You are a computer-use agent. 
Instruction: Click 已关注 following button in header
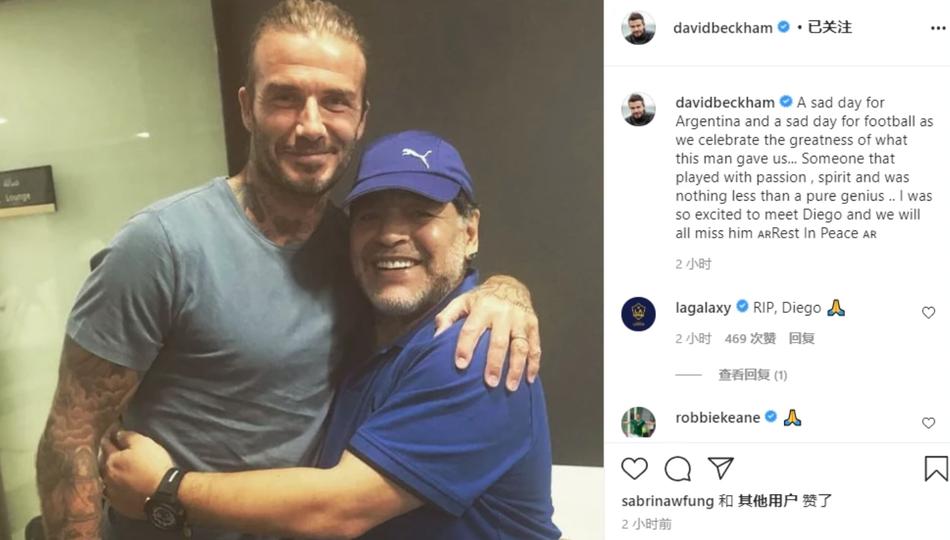(x=830, y=28)
